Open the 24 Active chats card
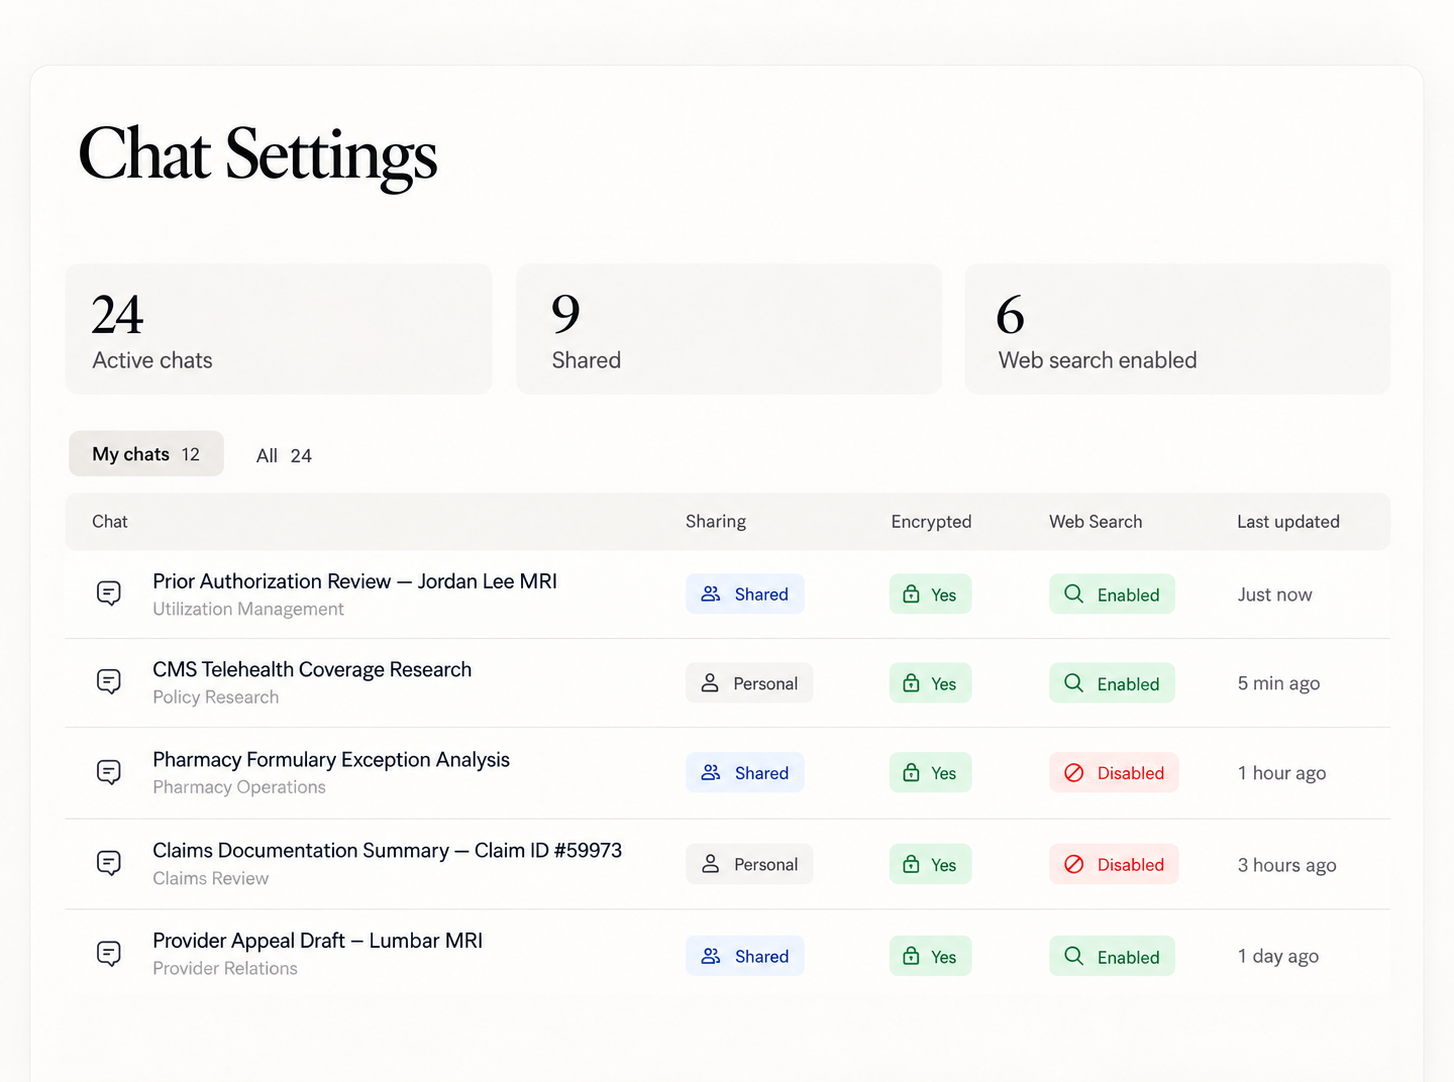Screen dimensions: 1454x1082 (279, 329)
